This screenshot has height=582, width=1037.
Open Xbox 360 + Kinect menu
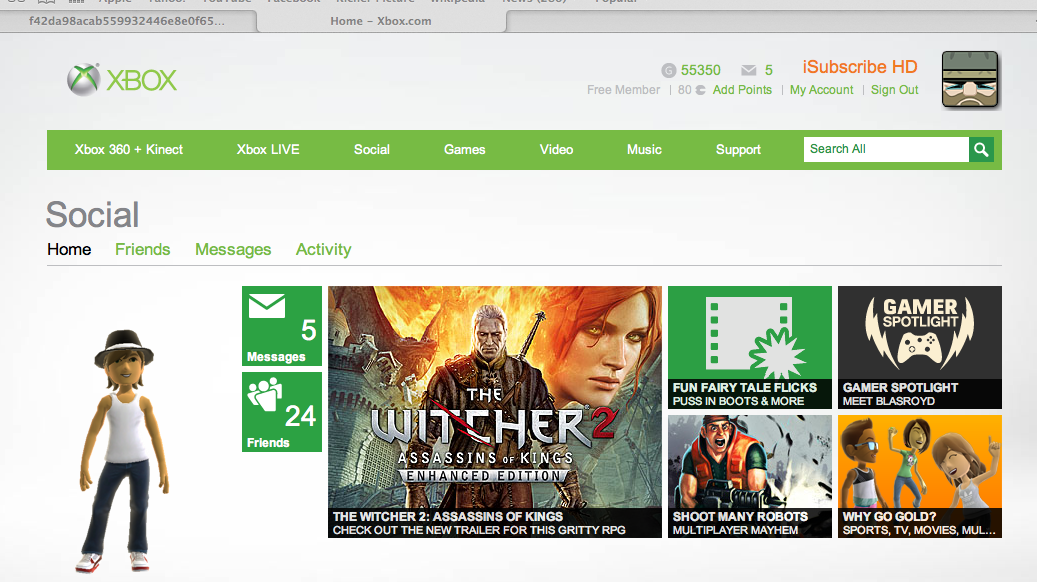tap(128, 149)
